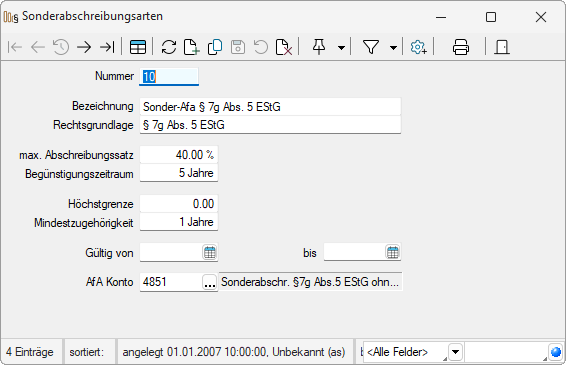Click the Höchstgrenze value field
Screen dimensions: 566x365
179,204
